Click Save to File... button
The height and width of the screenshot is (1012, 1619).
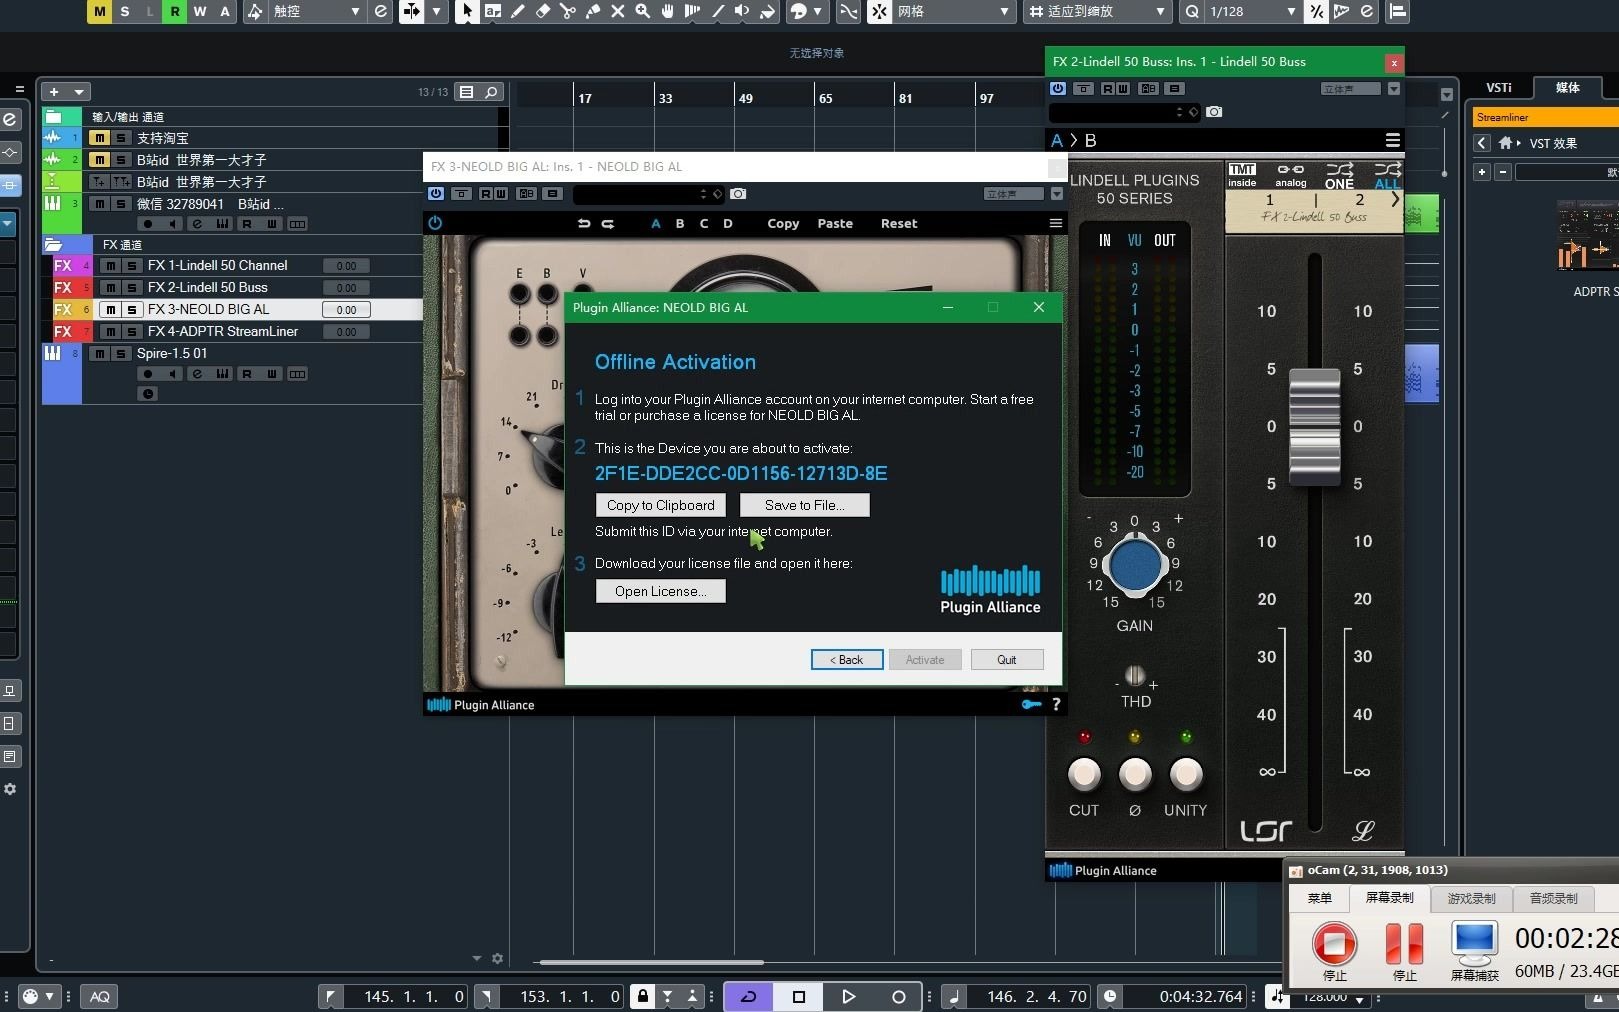pos(805,505)
